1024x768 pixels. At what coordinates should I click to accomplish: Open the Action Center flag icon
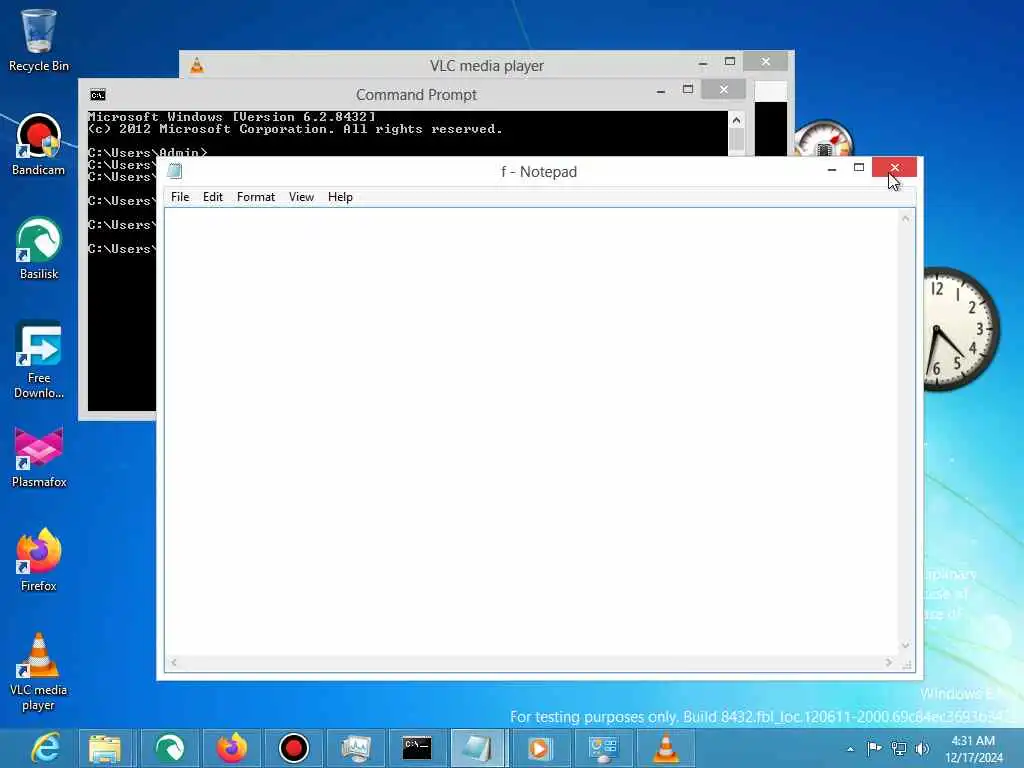point(874,748)
